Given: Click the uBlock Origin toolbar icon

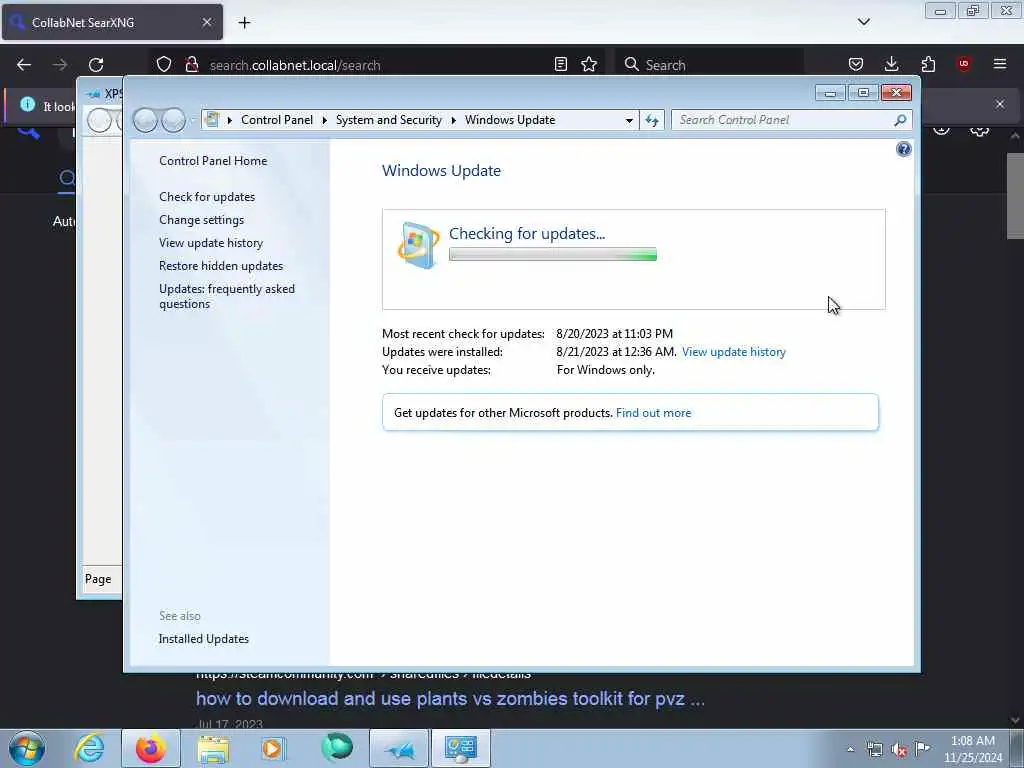Looking at the screenshot, I should (964, 64).
